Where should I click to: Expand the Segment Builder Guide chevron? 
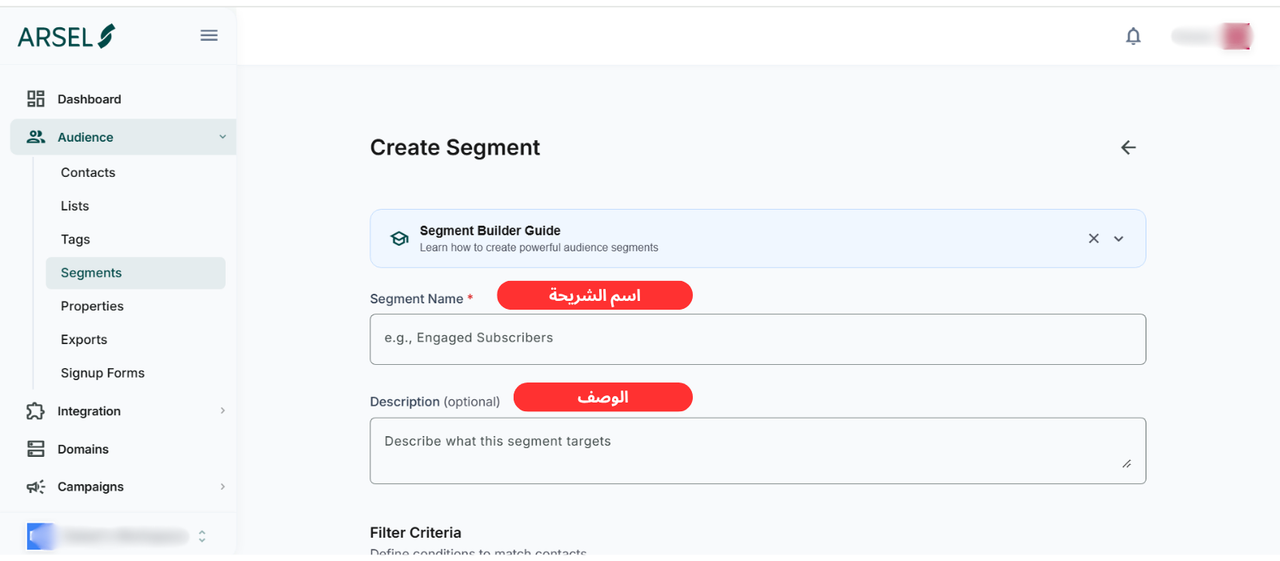[1119, 238]
